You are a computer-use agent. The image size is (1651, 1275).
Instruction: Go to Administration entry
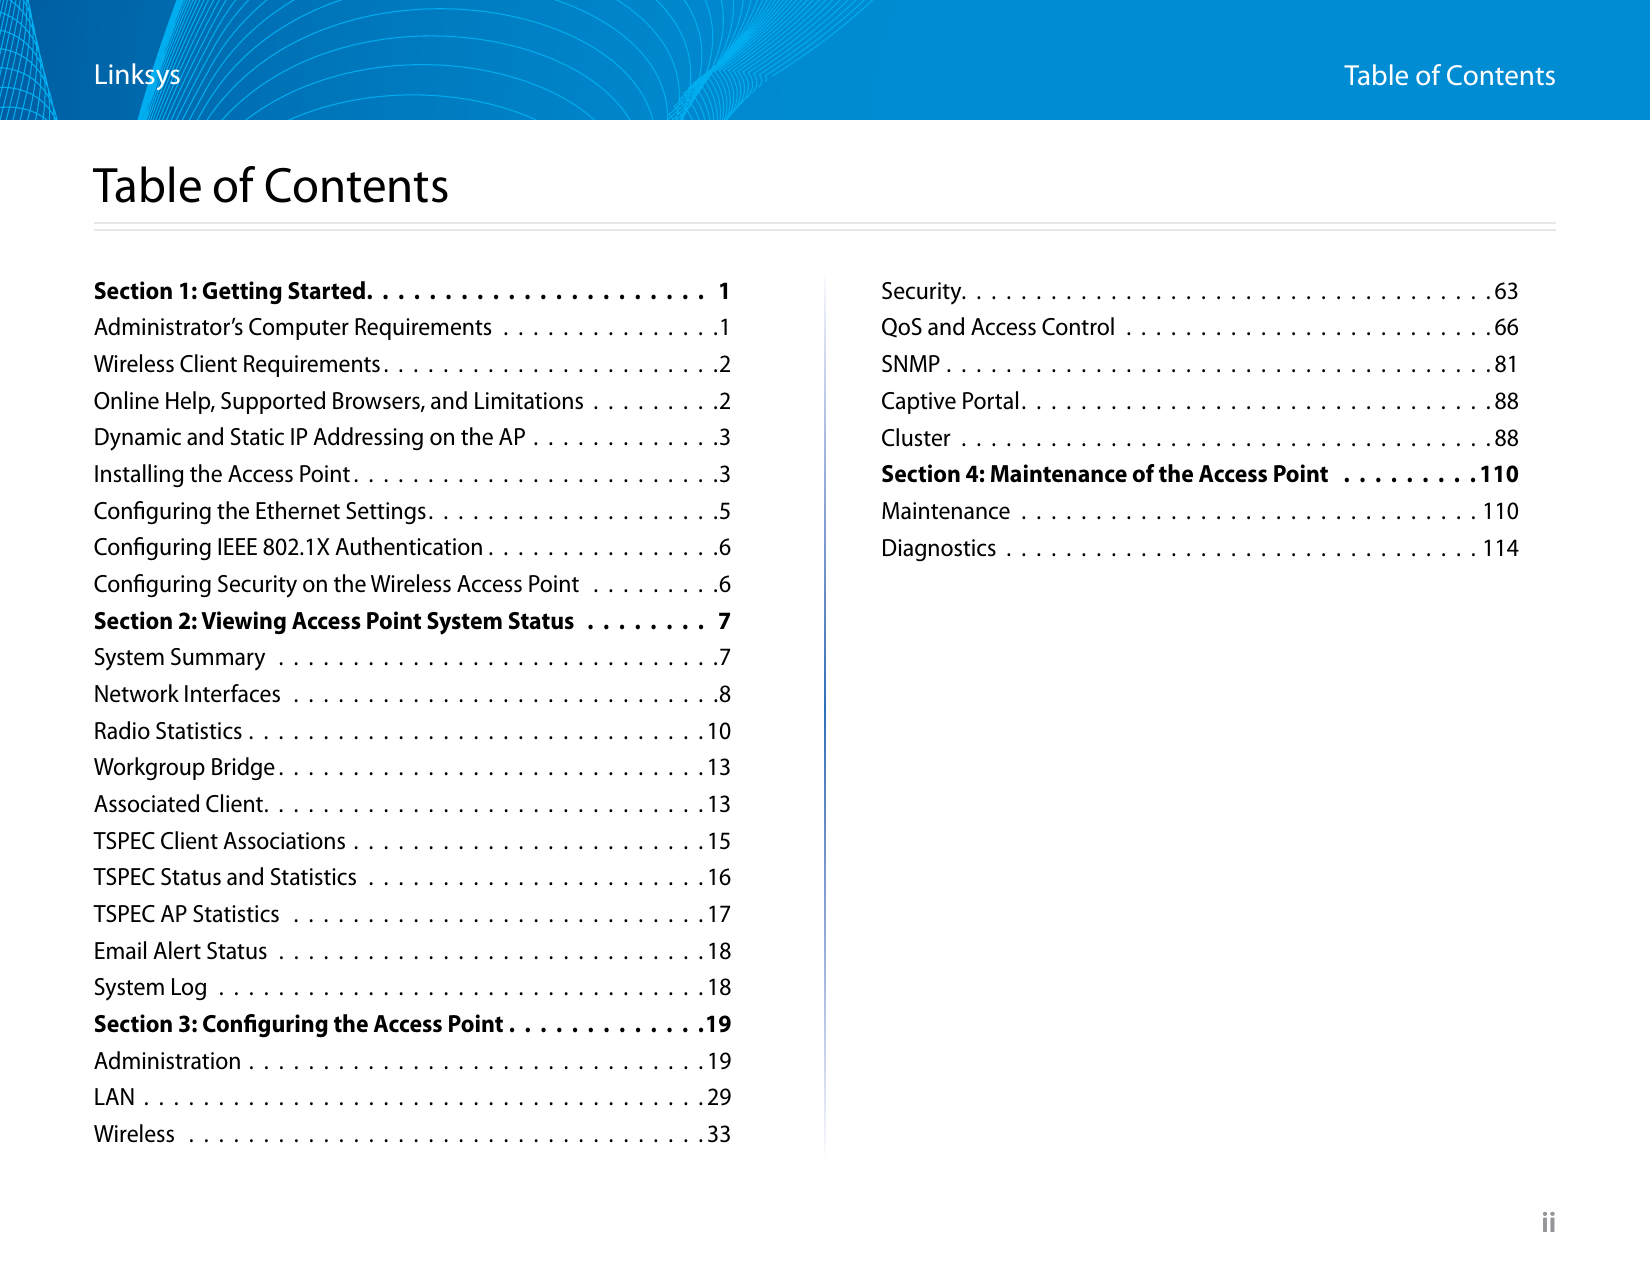pyautogui.click(x=412, y=1061)
